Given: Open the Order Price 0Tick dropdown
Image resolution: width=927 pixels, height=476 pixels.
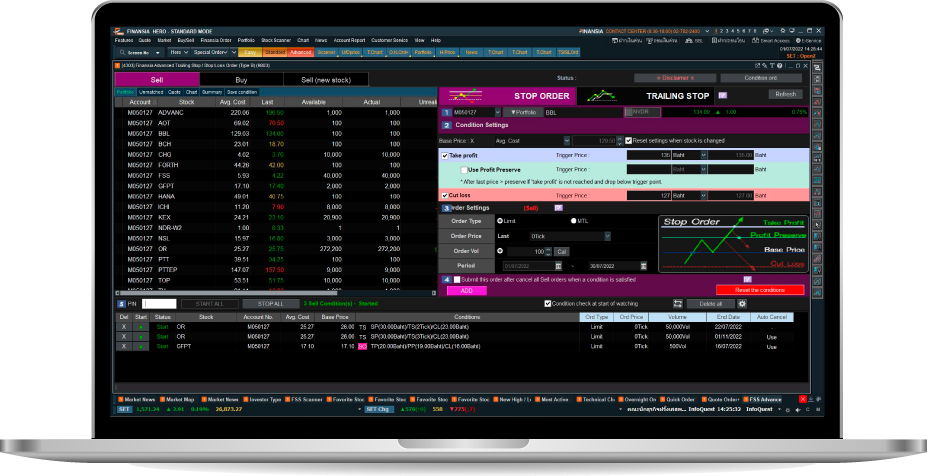Looking at the screenshot, I should pyautogui.click(x=607, y=236).
